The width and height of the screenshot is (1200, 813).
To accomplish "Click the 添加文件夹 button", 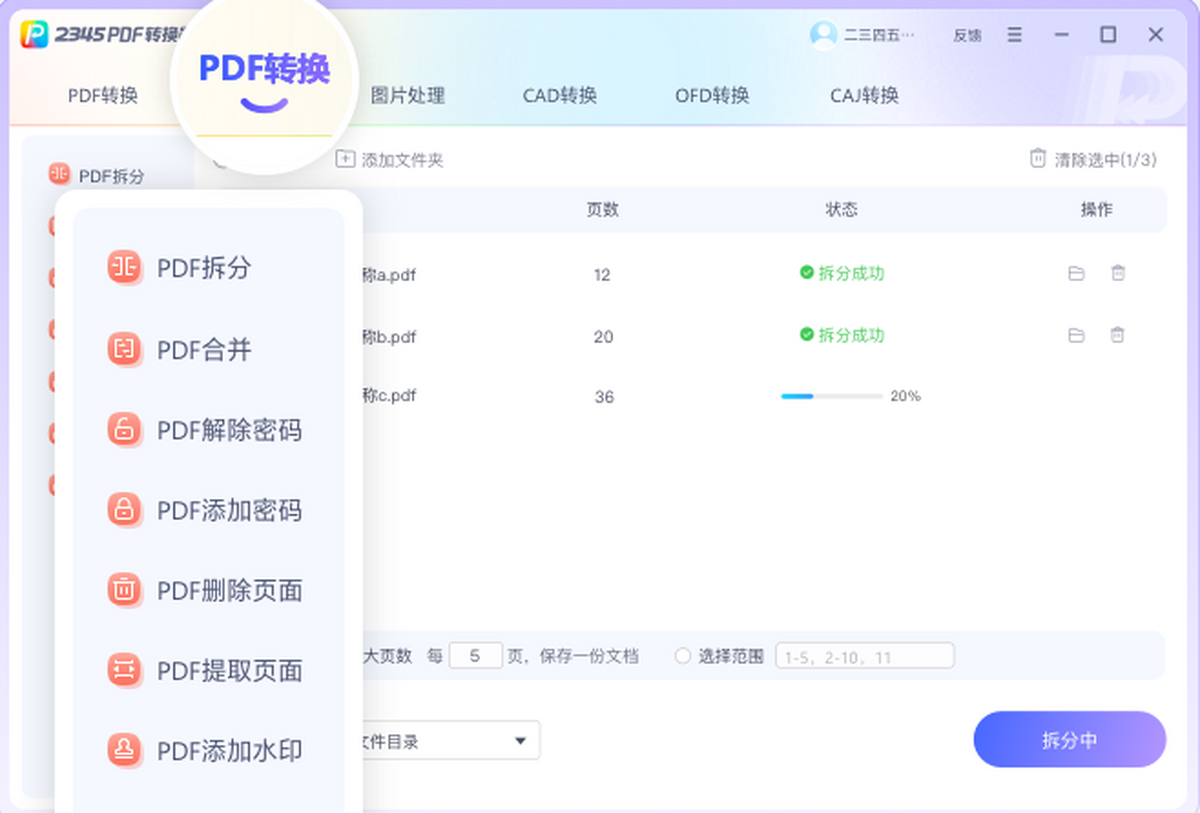I will pos(388,158).
